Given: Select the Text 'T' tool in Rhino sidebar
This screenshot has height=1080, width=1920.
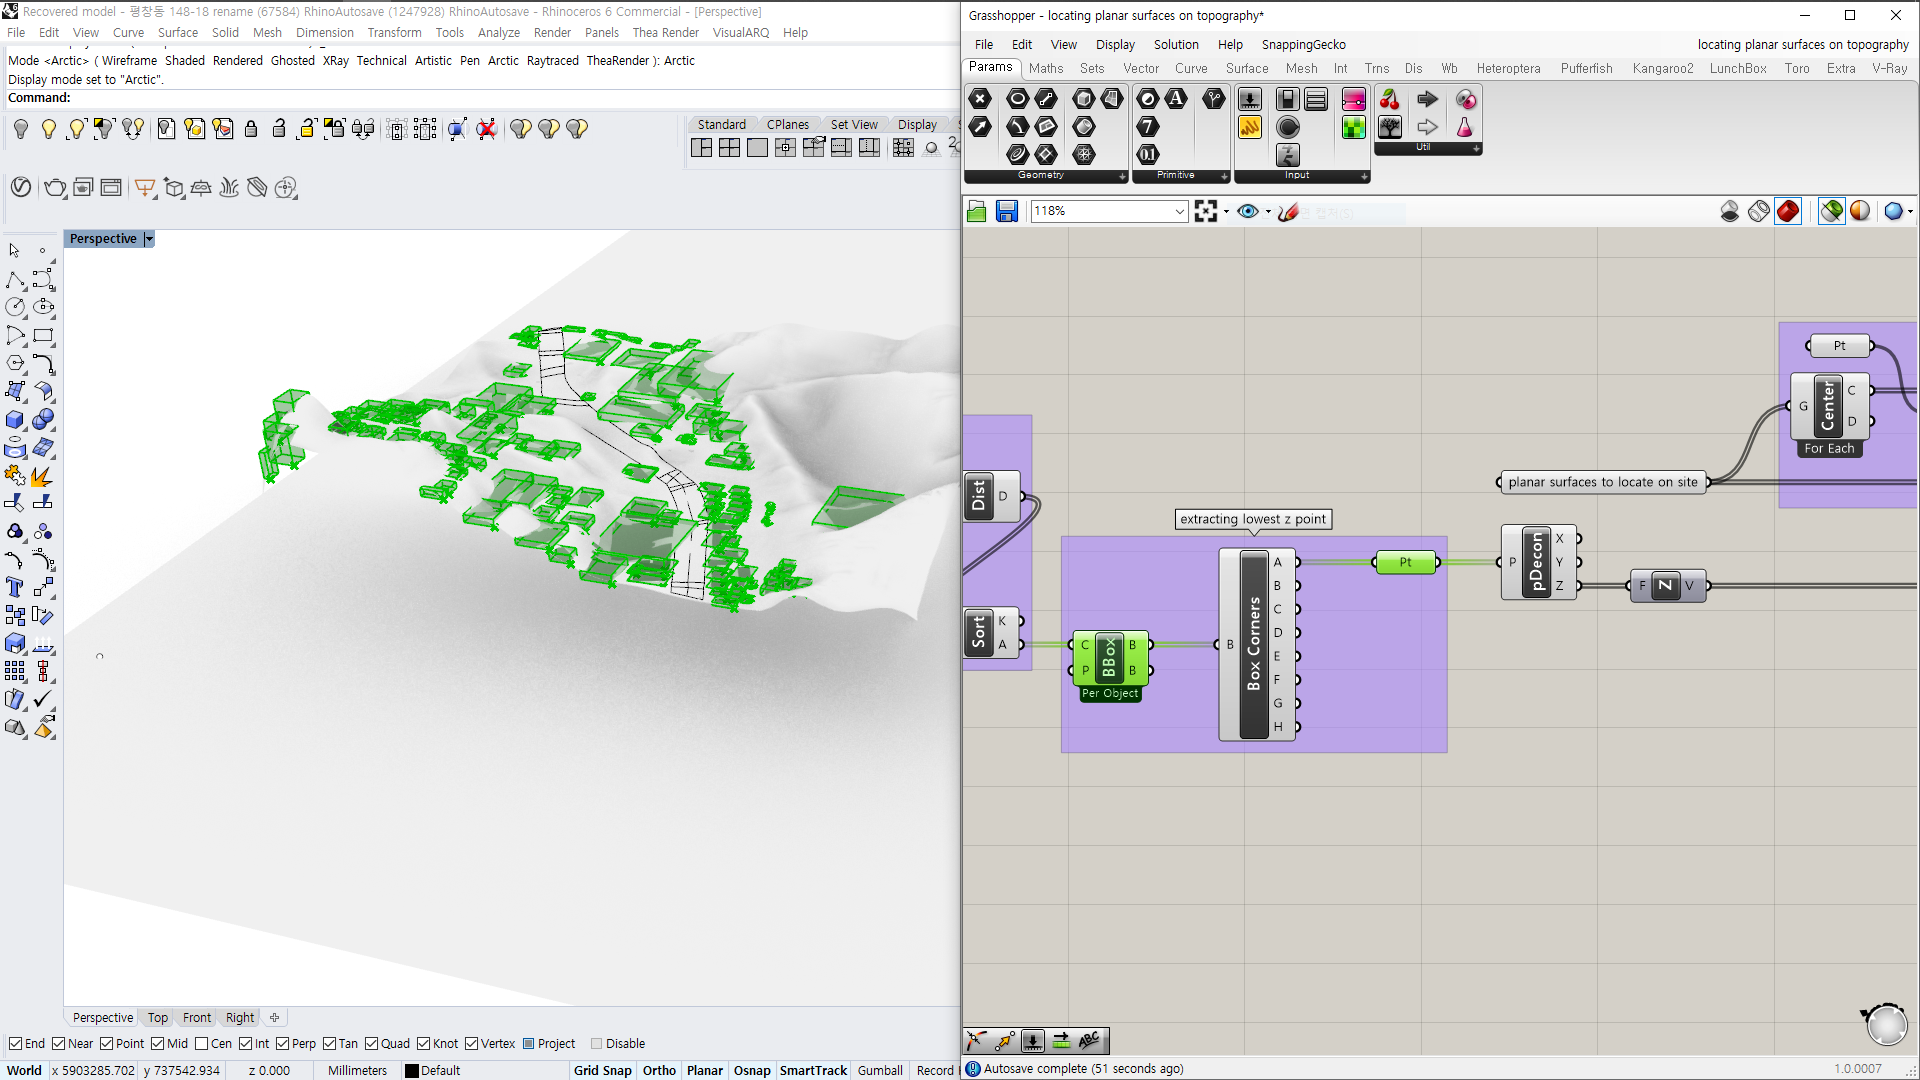Looking at the screenshot, I should [15, 587].
